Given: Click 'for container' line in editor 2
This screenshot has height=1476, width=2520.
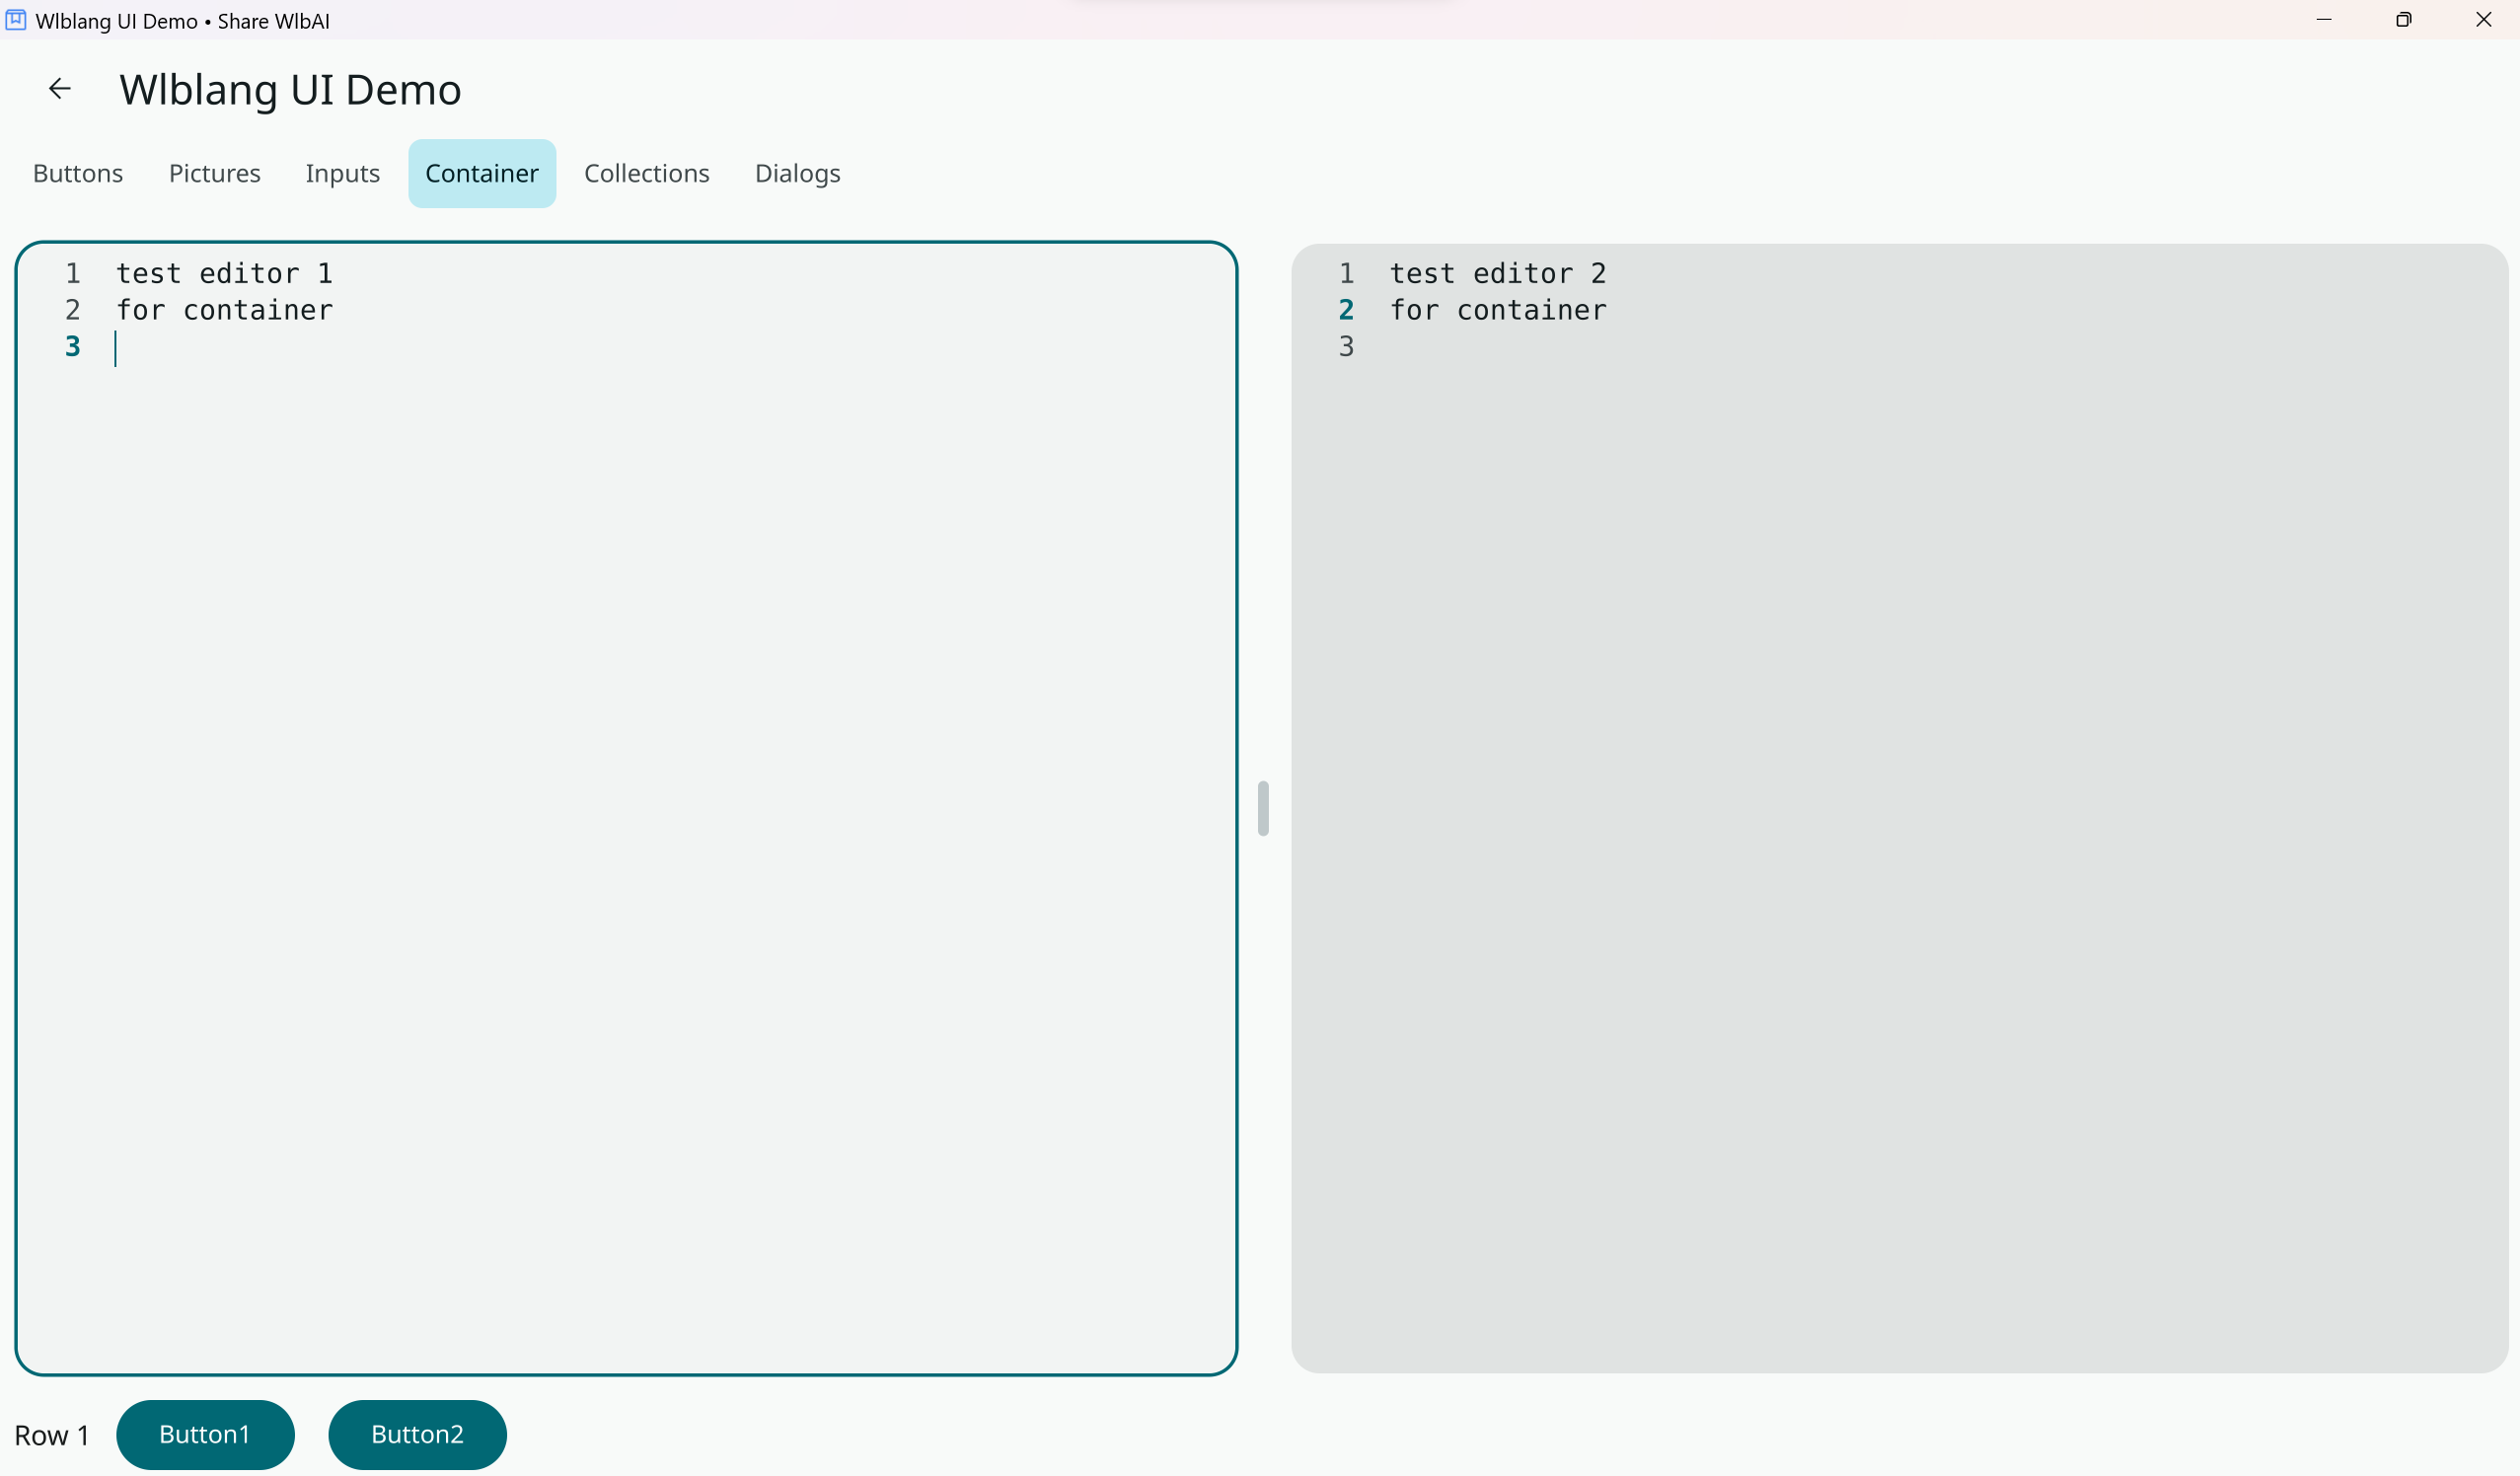Looking at the screenshot, I should [1497, 310].
